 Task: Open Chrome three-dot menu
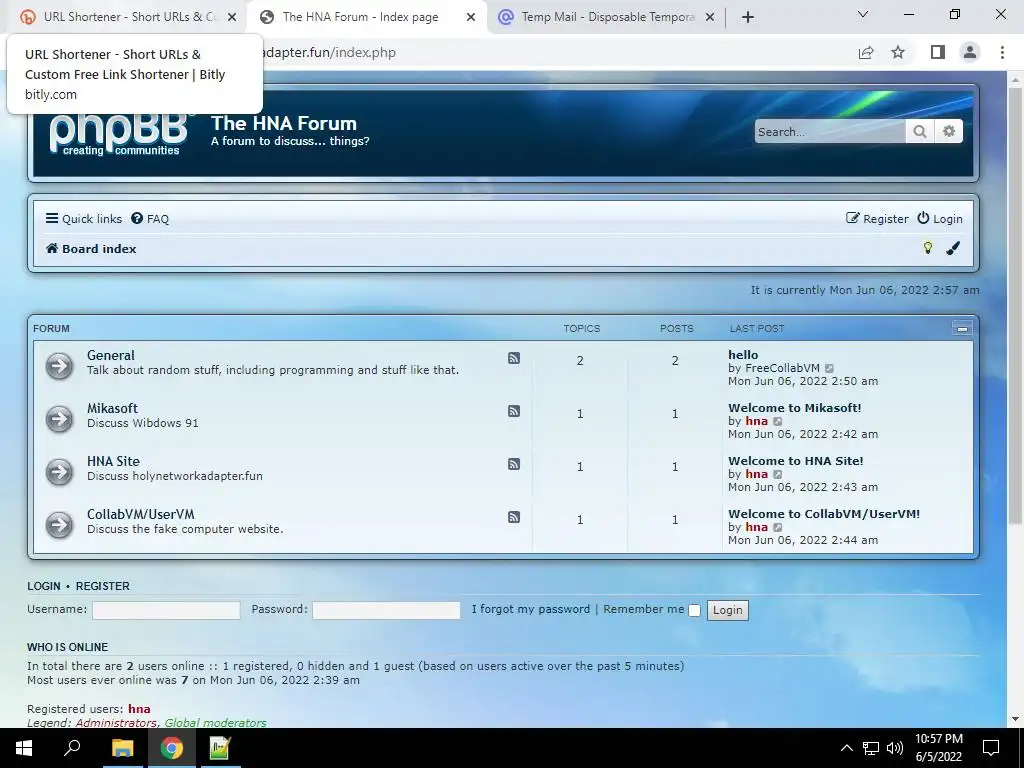(1002, 52)
